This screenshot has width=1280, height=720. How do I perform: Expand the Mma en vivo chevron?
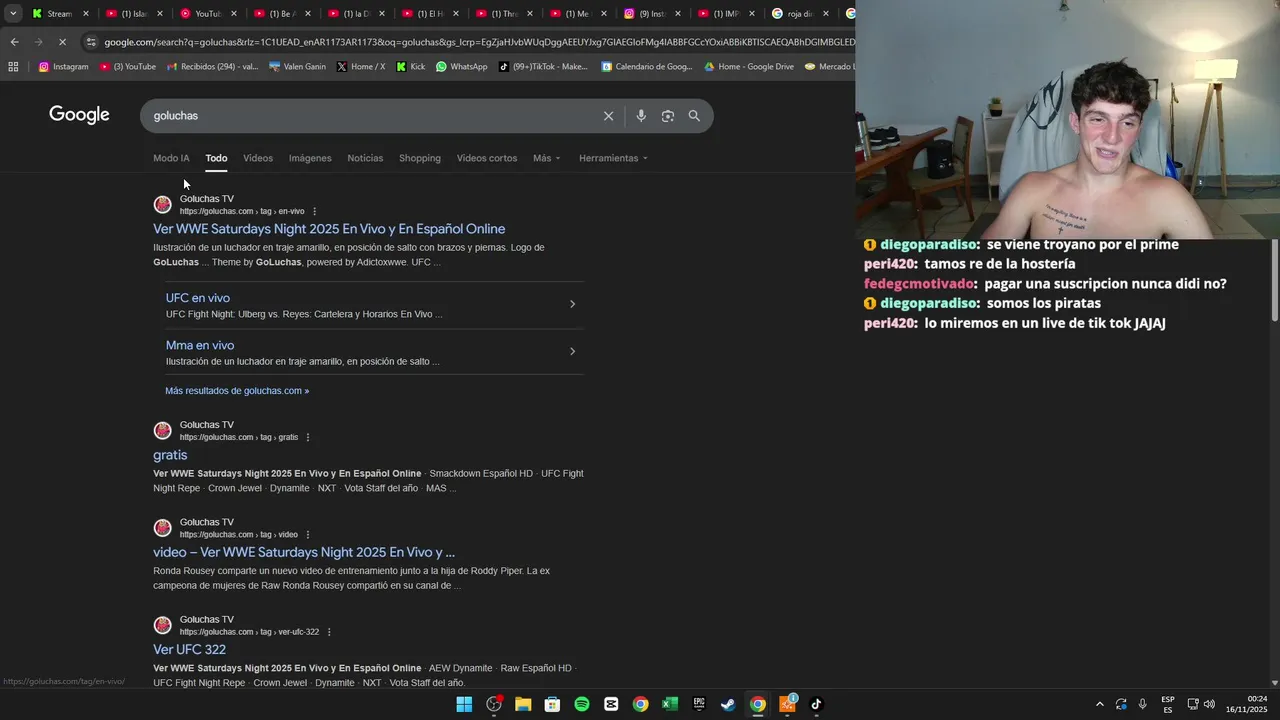click(x=572, y=351)
